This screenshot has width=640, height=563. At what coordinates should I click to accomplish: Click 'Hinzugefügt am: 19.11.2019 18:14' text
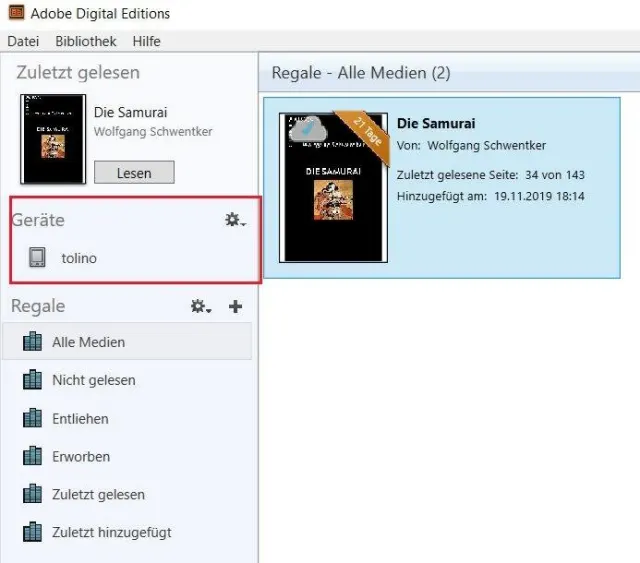coord(491,196)
